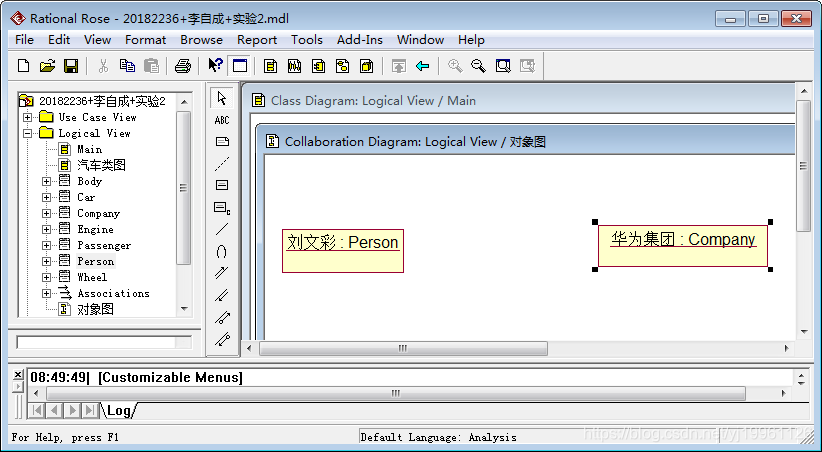
Task: Open the Tools menu
Action: point(307,40)
